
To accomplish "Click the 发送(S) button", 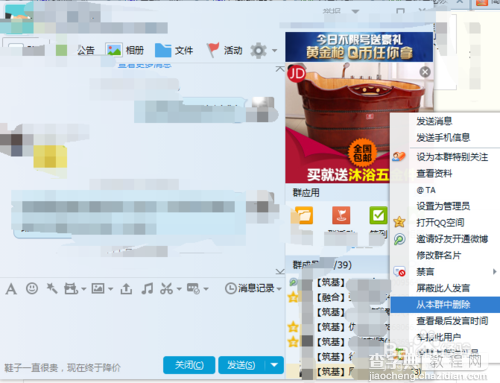I will pos(241,365).
